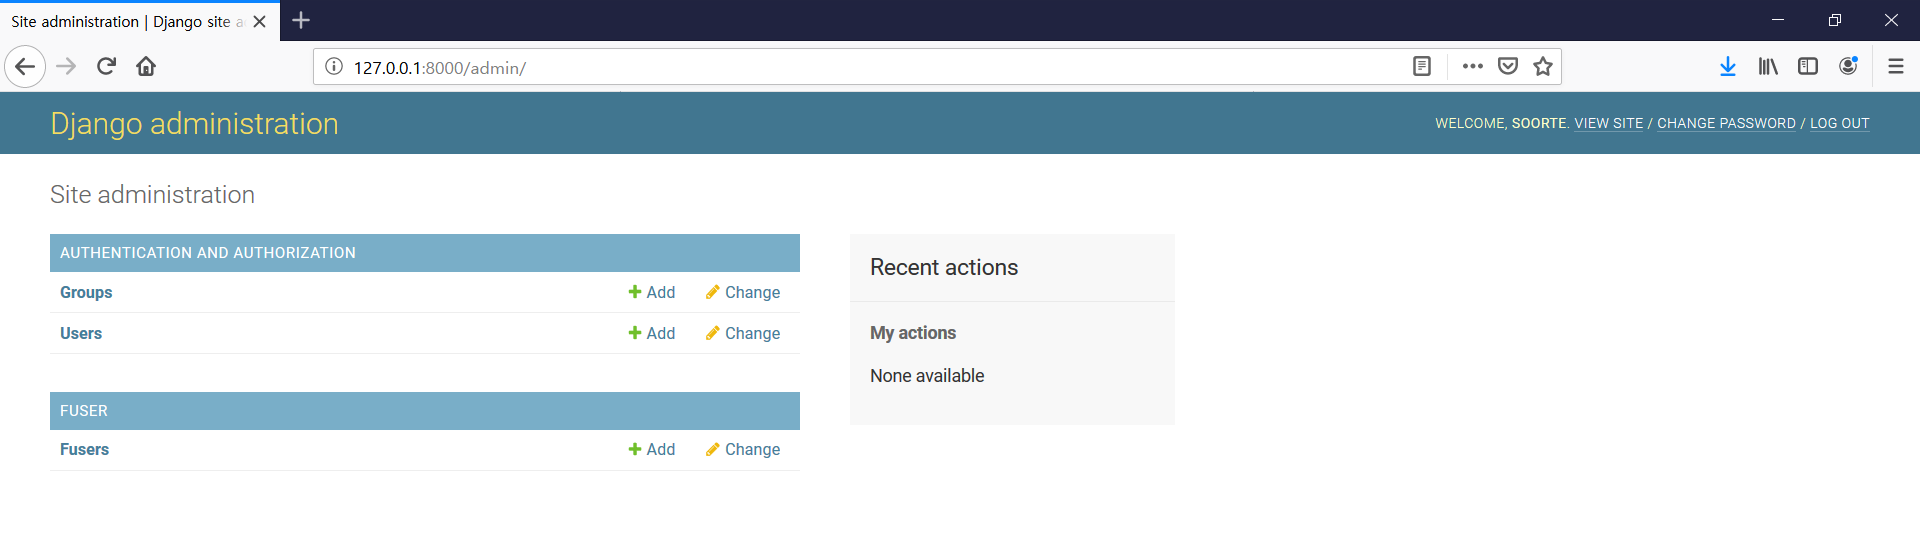Bookmark this page with the star
The width and height of the screenshot is (1920, 560).
click(1543, 67)
